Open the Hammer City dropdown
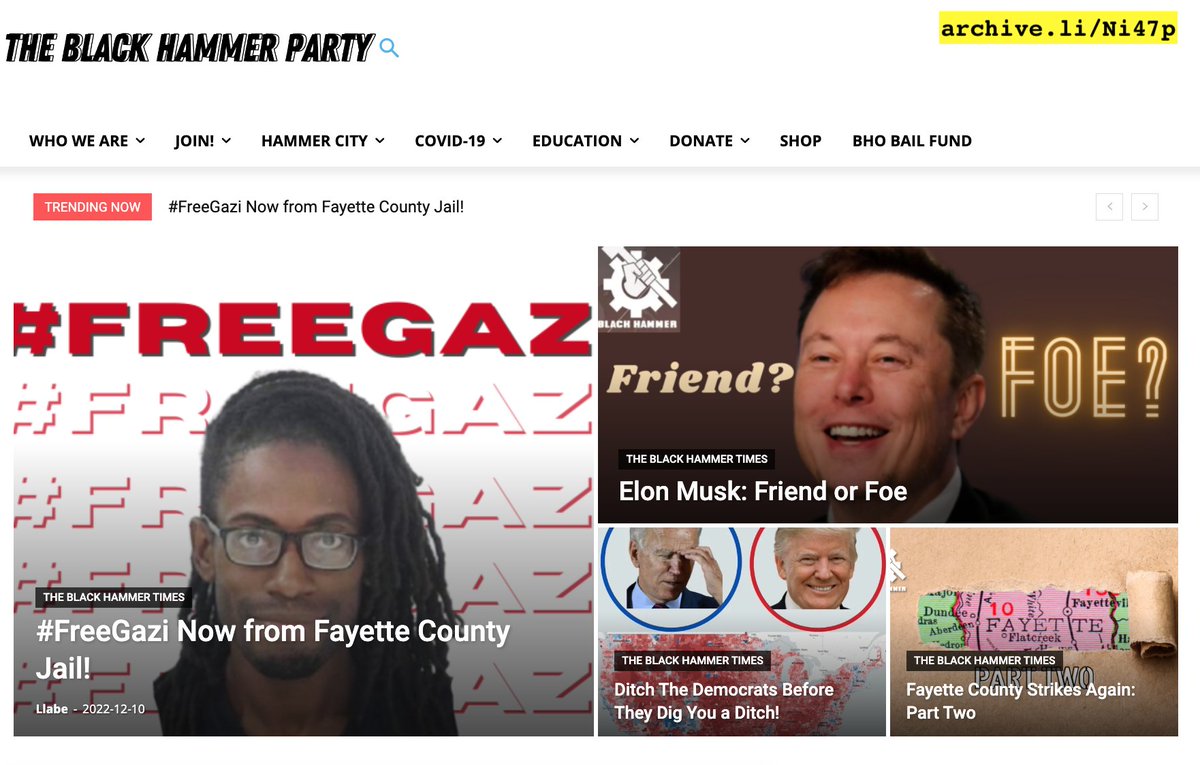 pyautogui.click(x=323, y=141)
